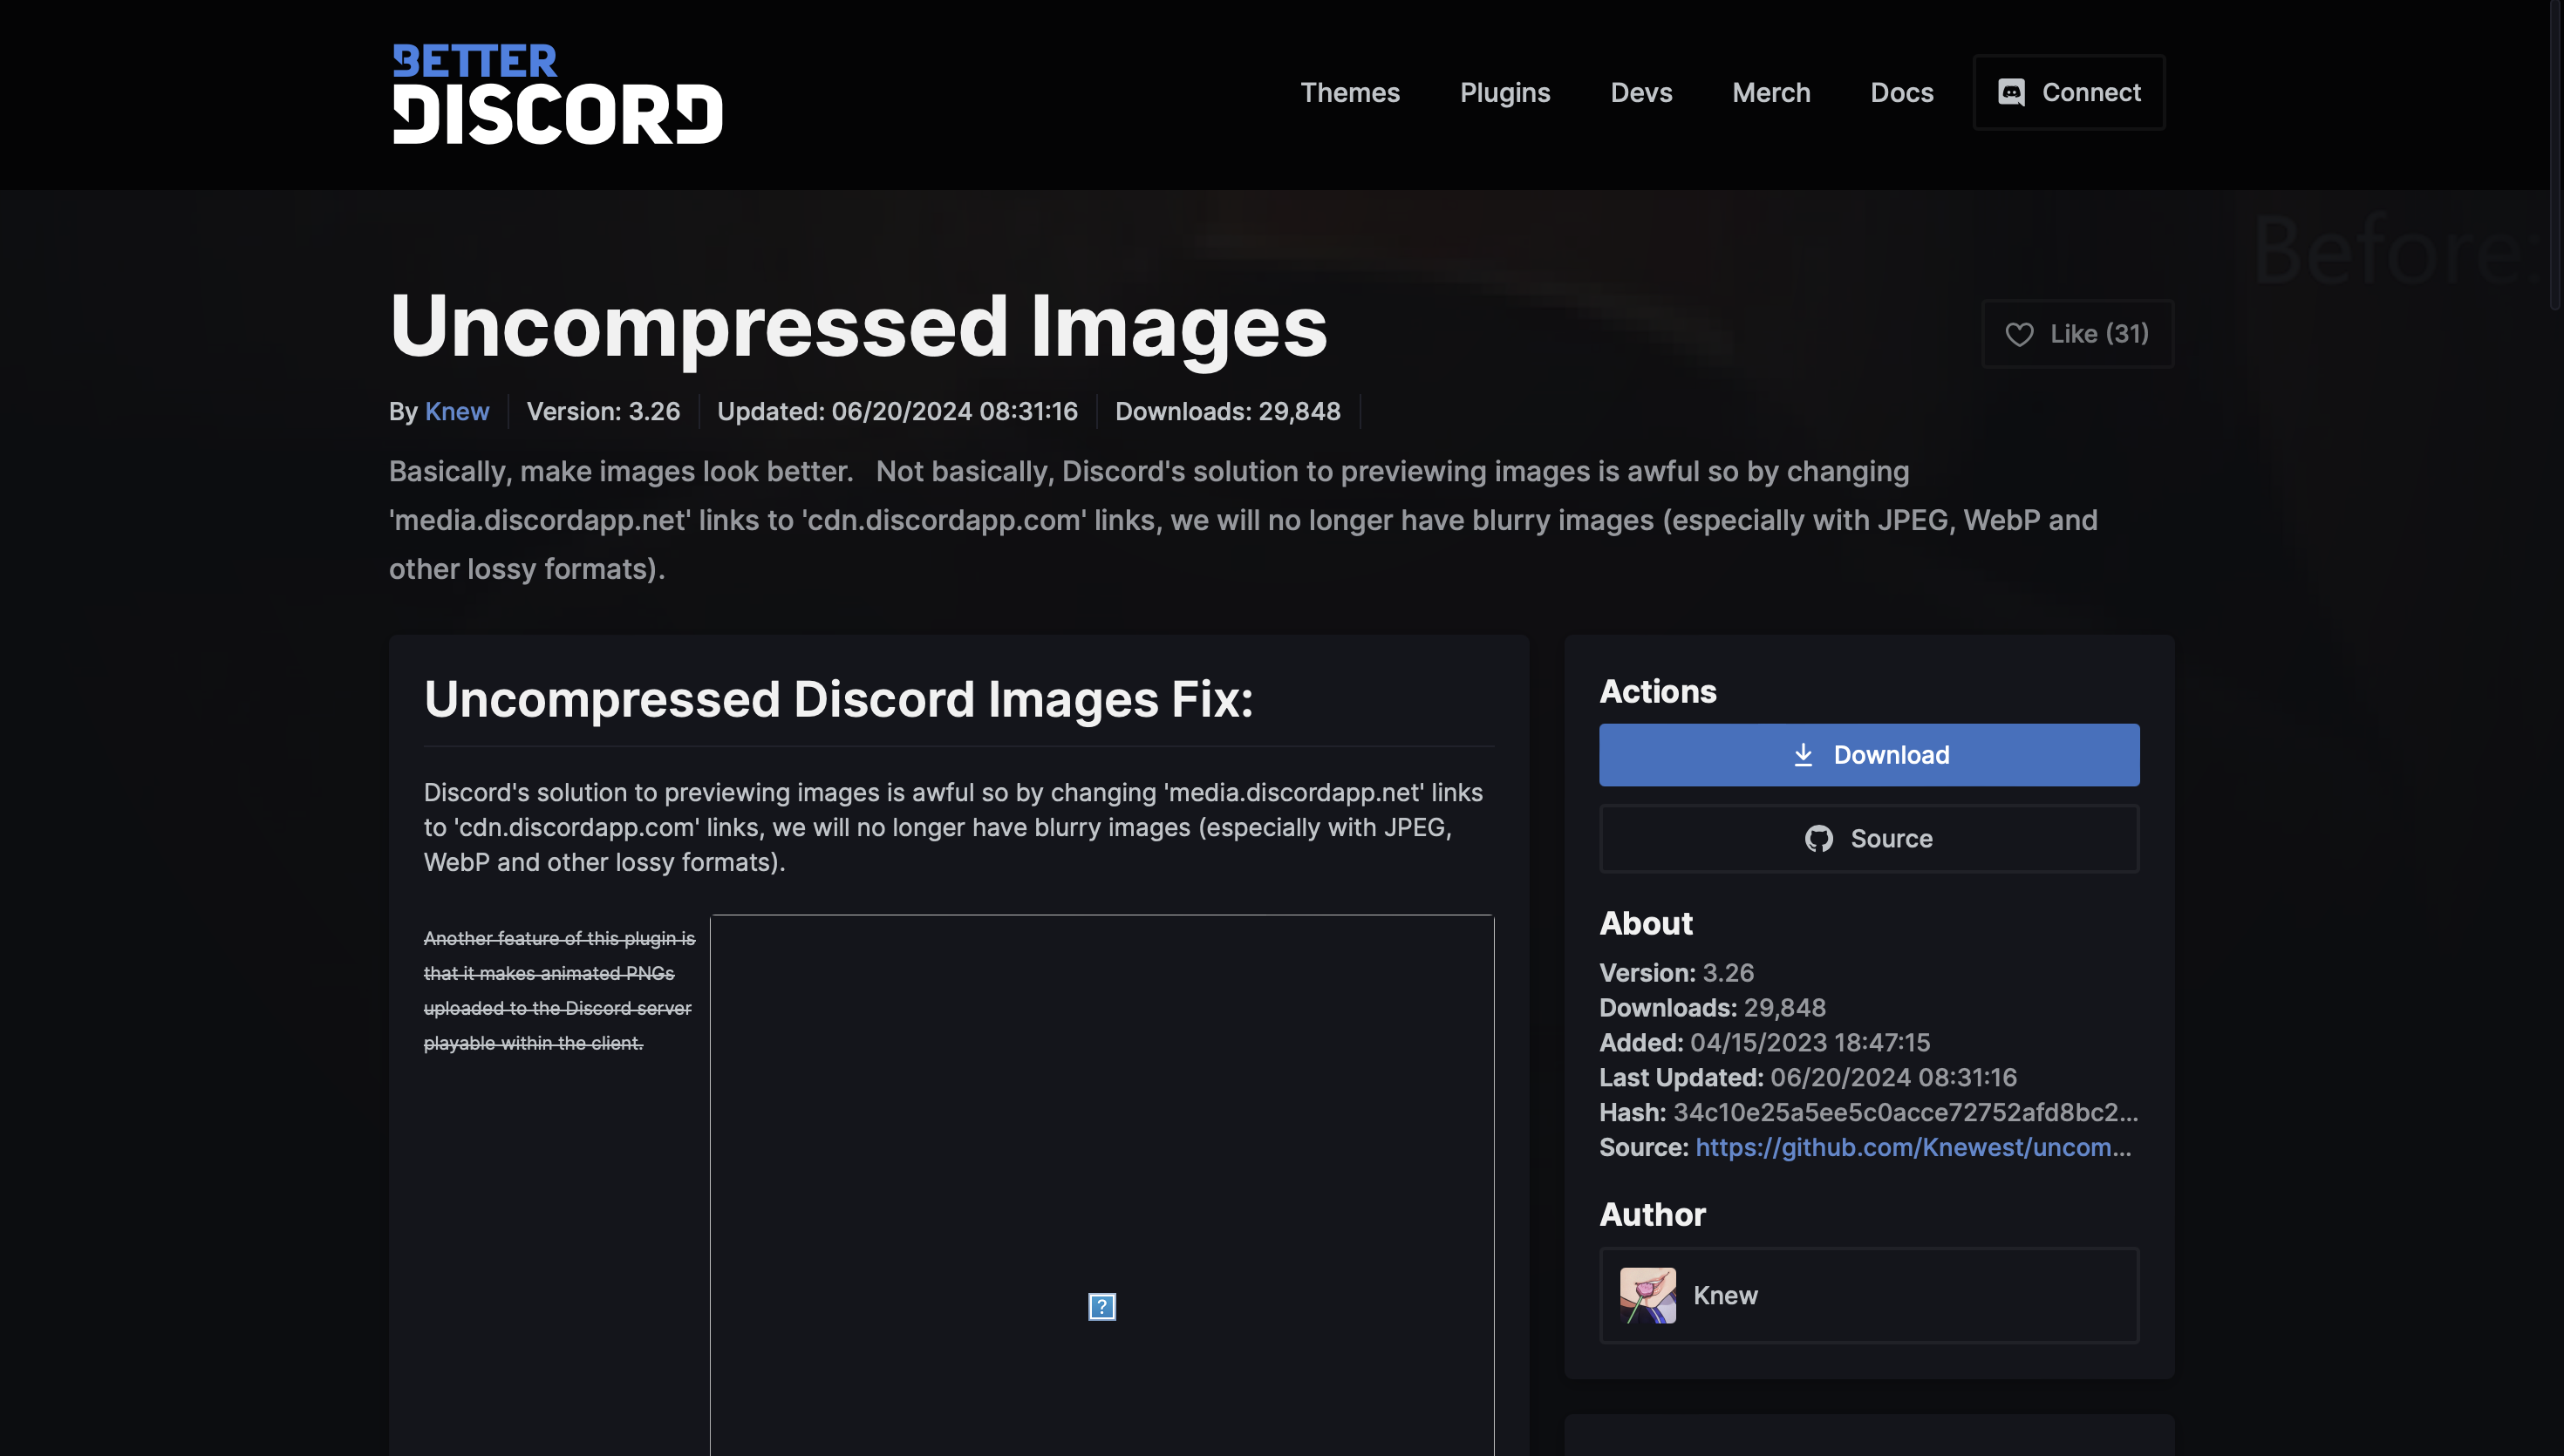Click the broken image placeholder icon

click(1101, 1306)
